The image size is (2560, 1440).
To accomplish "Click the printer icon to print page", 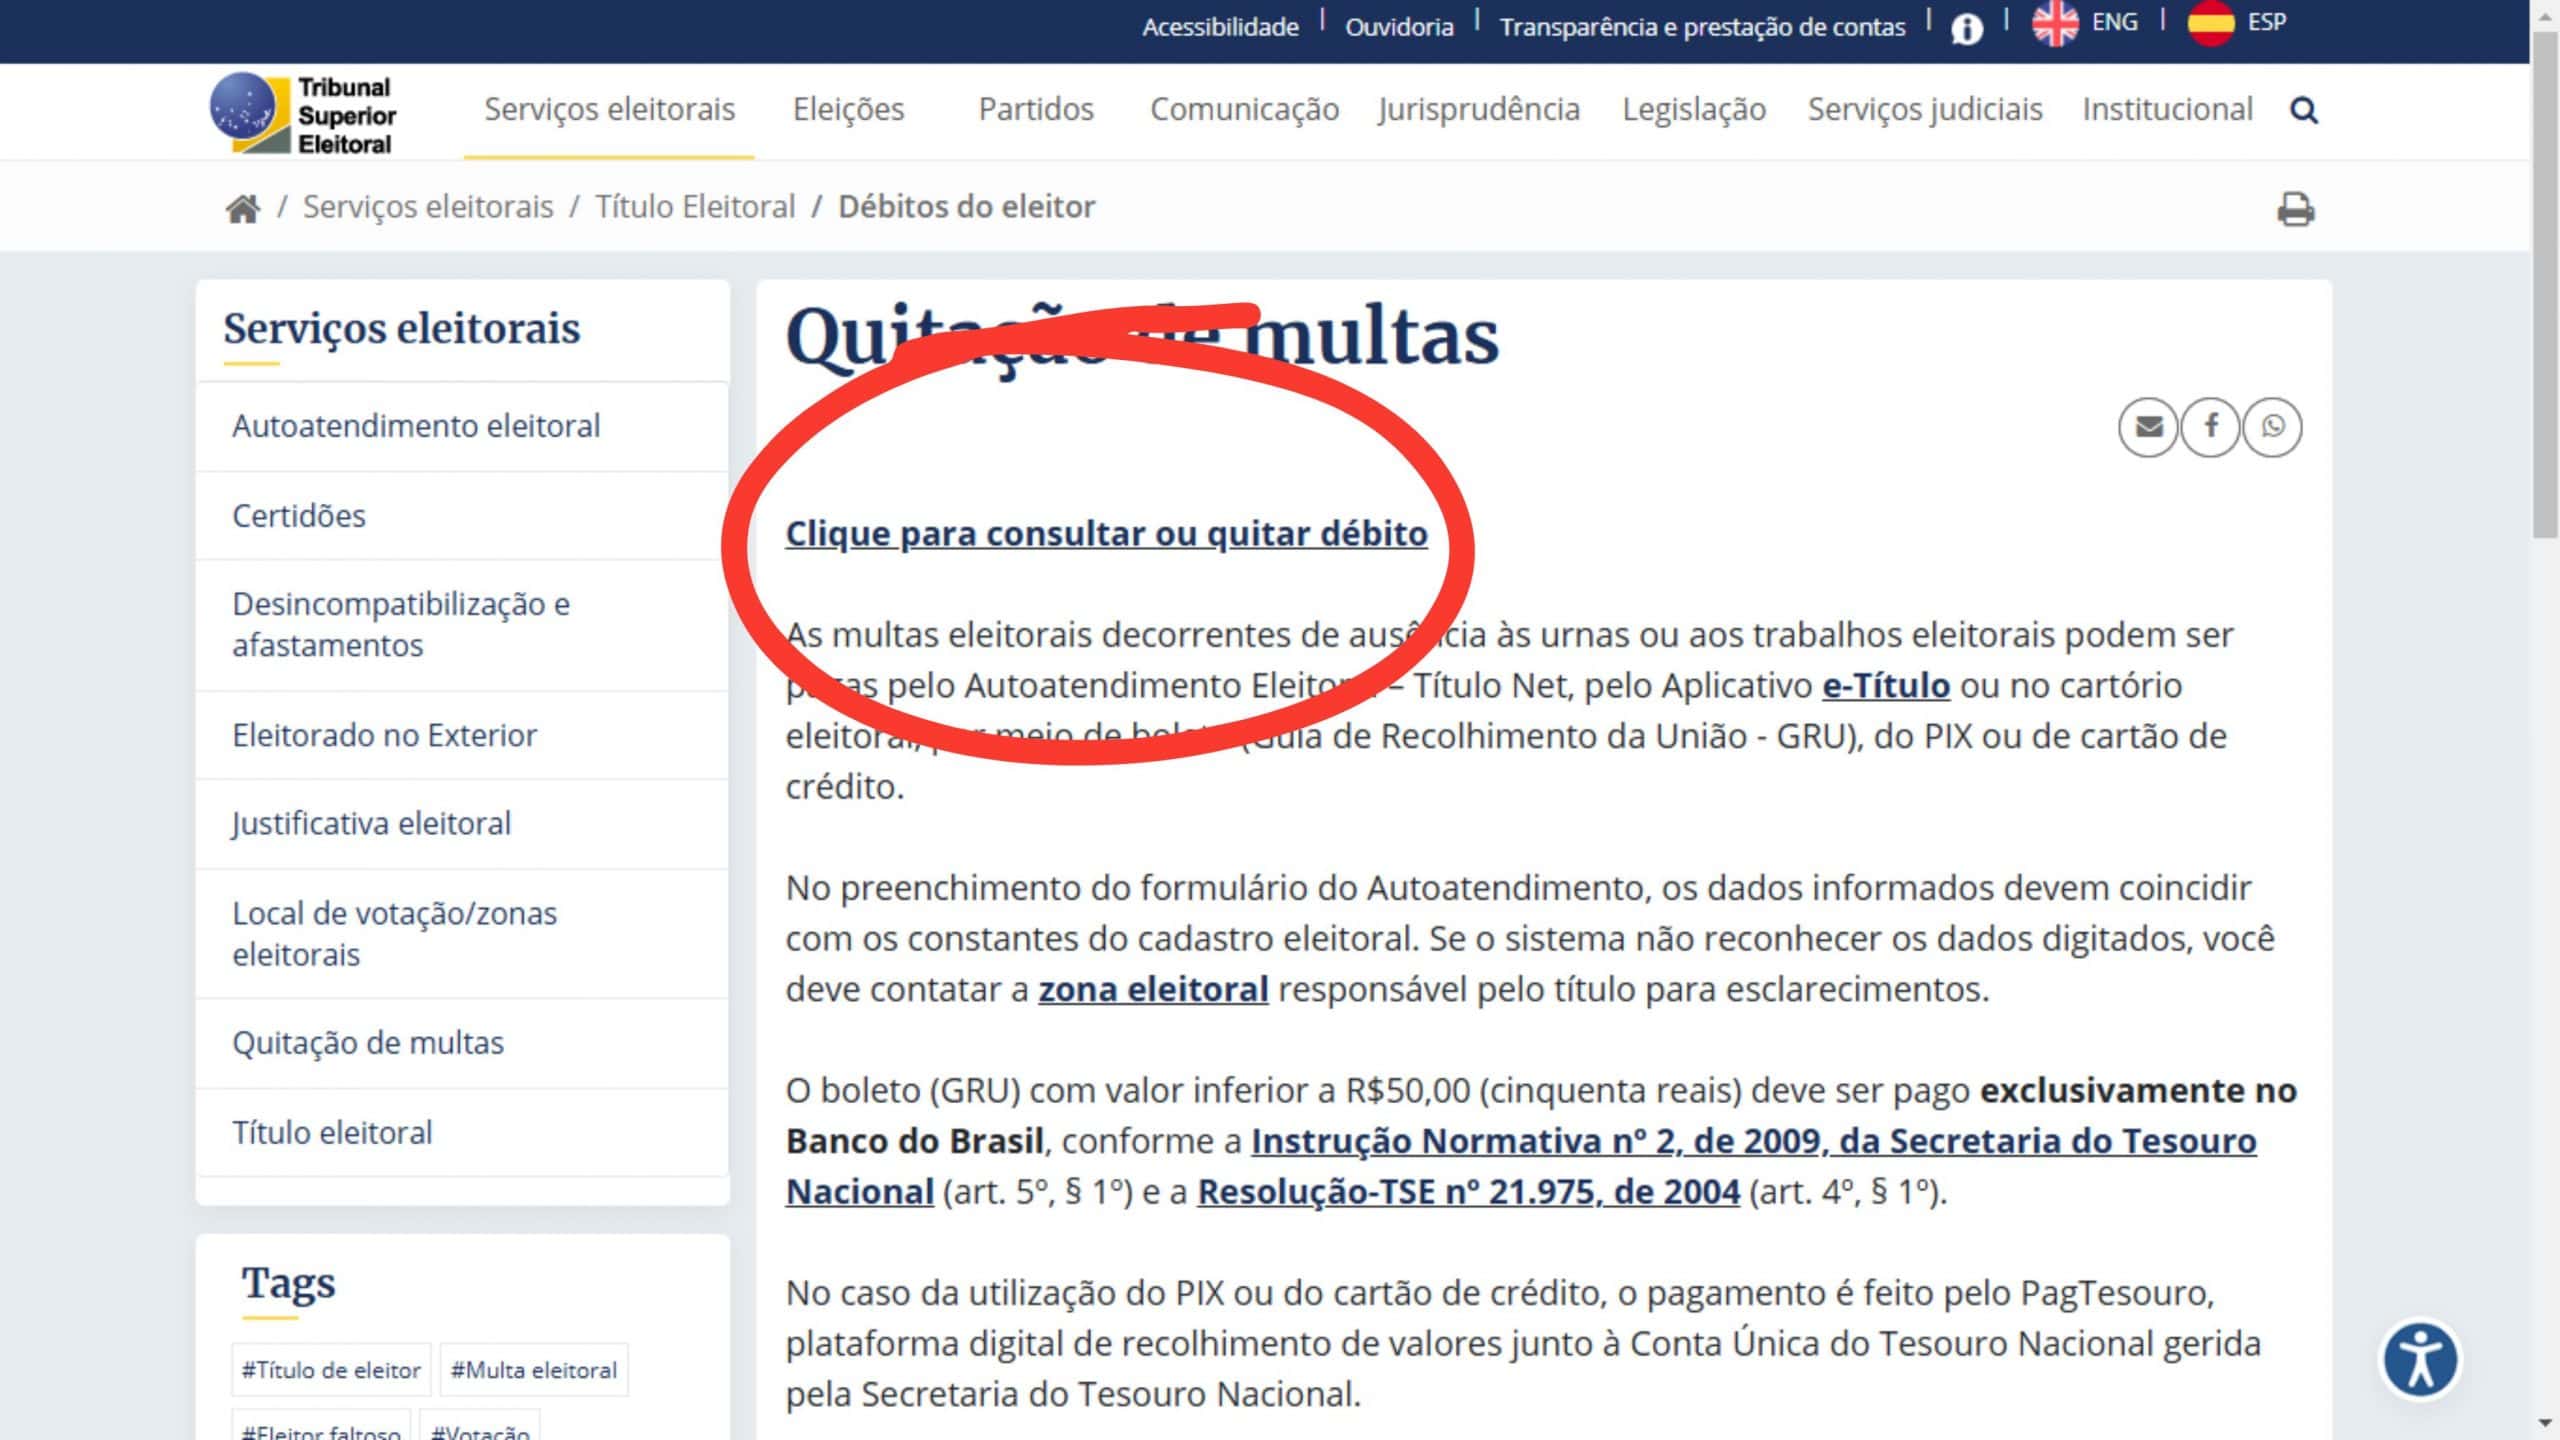I will point(2295,209).
